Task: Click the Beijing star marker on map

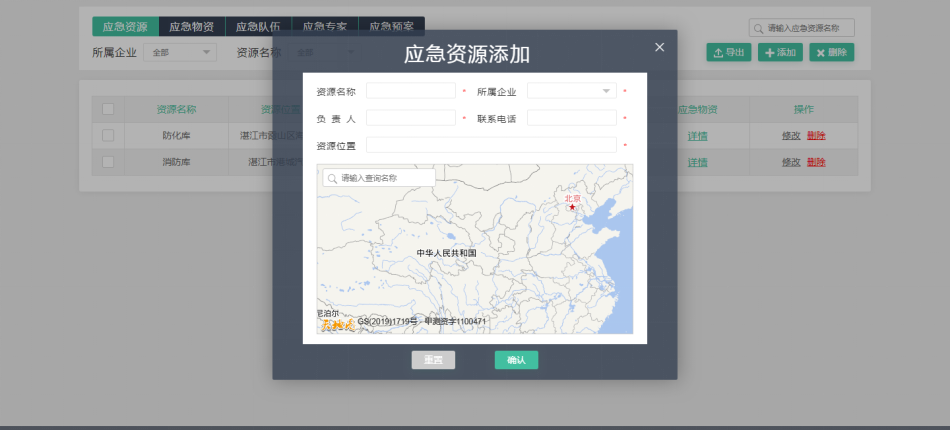Action: [x=572, y=207]
